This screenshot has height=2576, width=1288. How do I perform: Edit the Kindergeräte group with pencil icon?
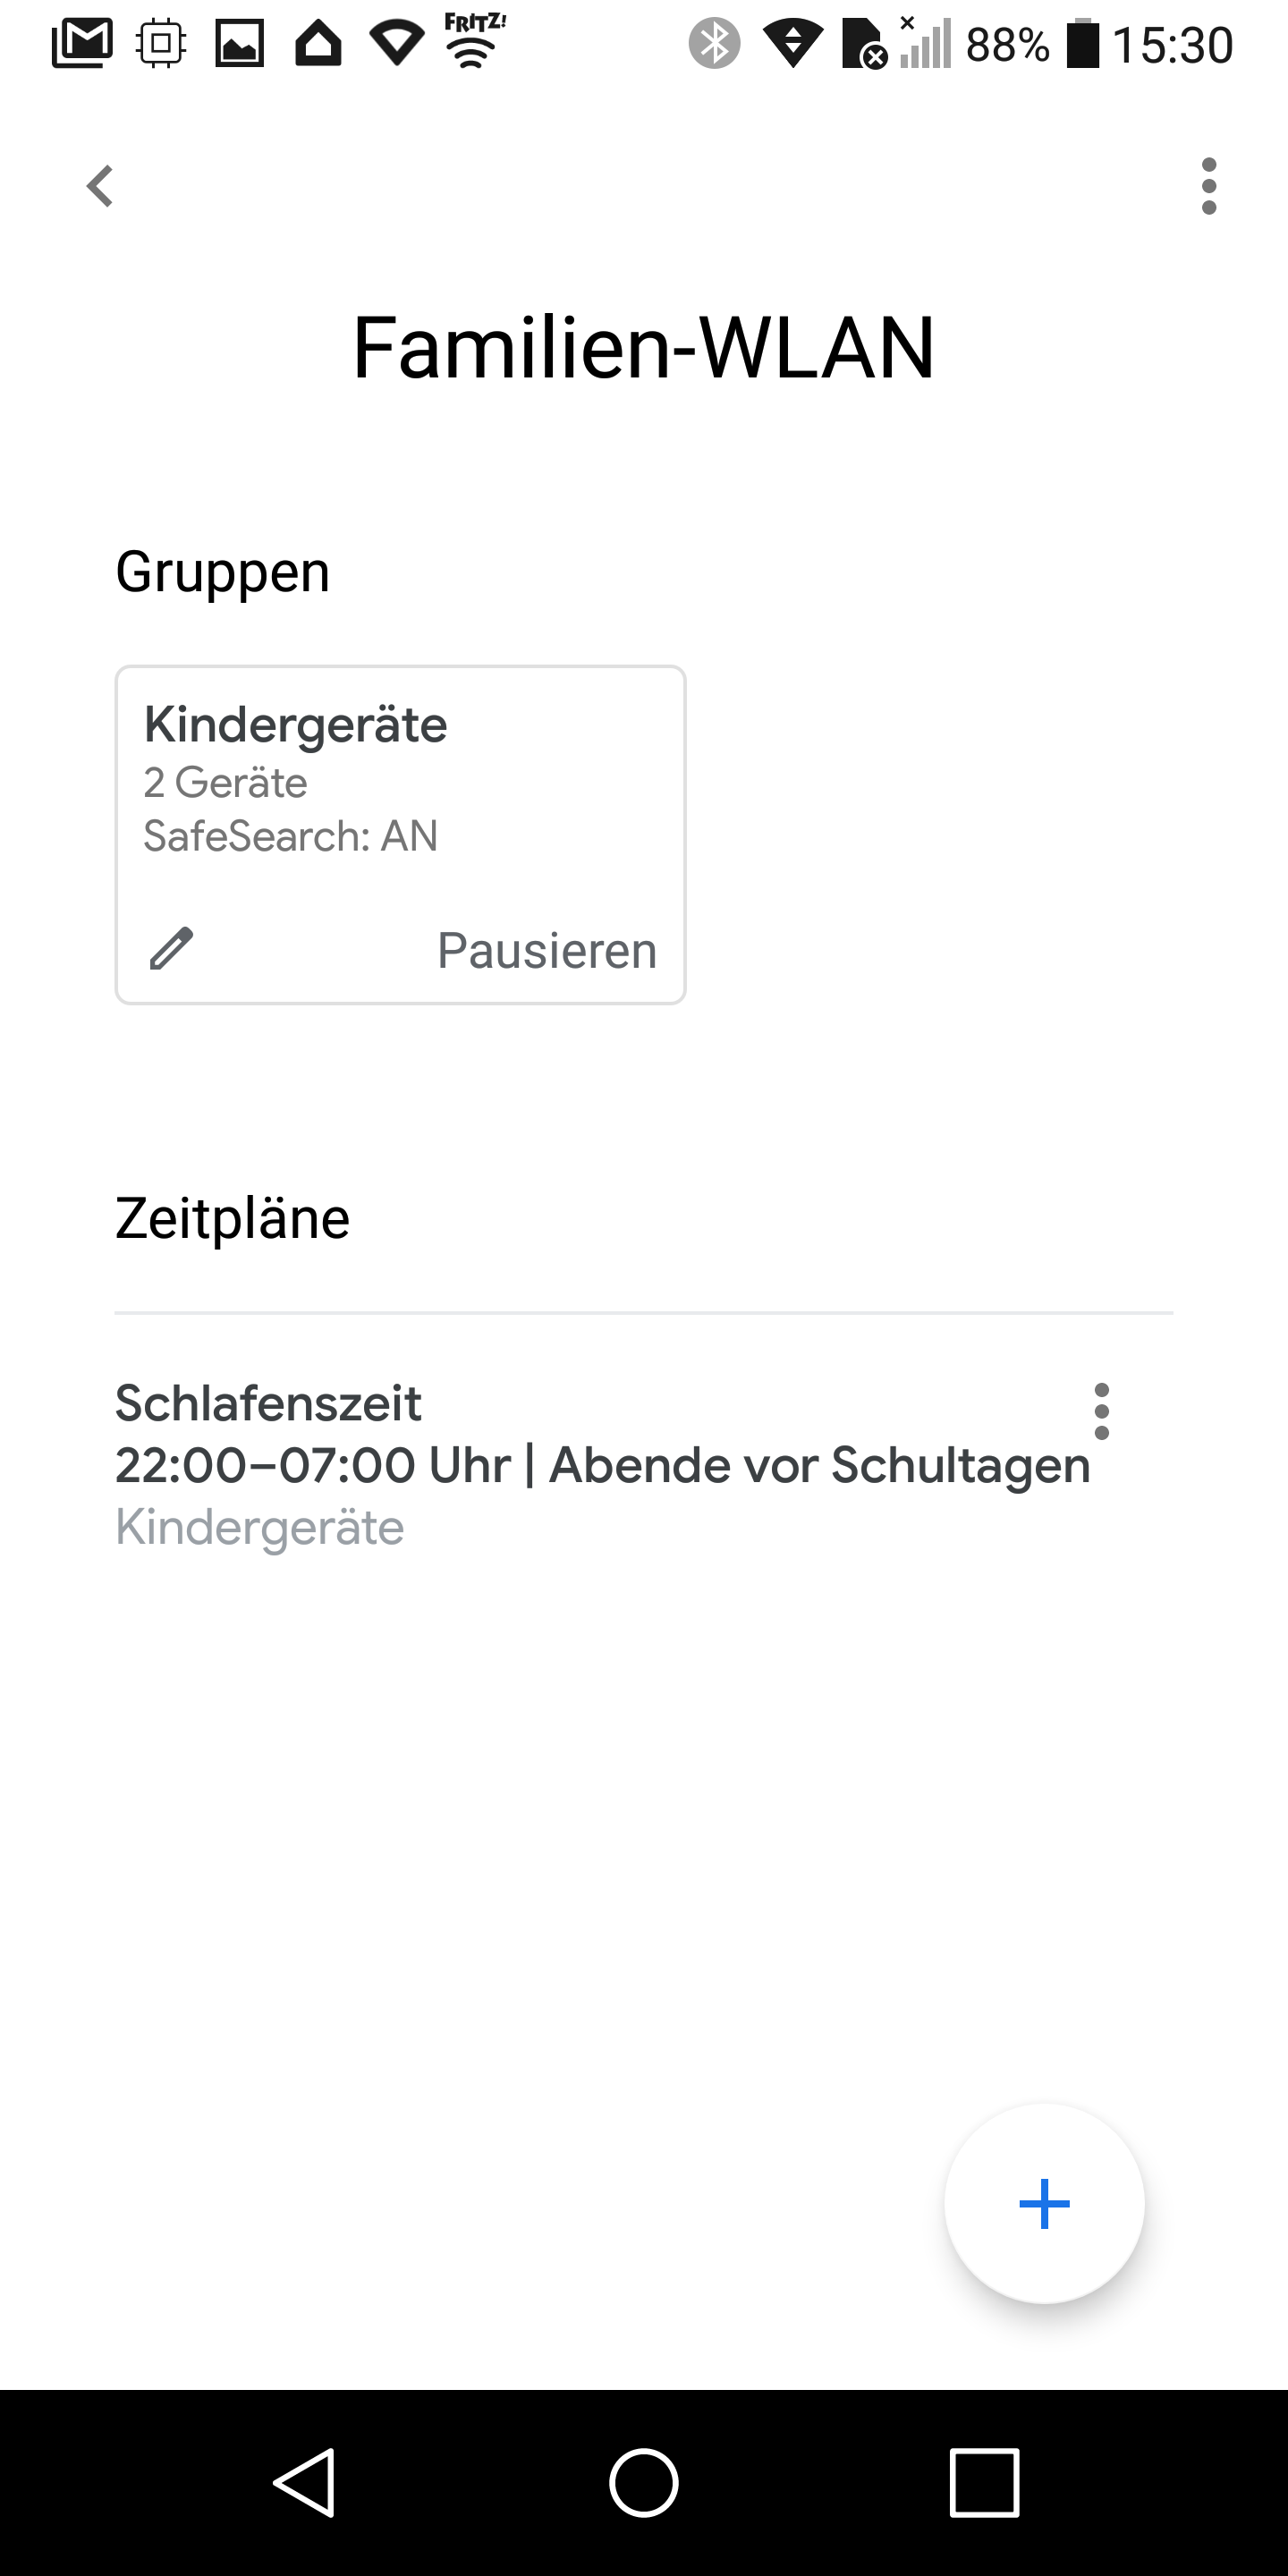171,948
